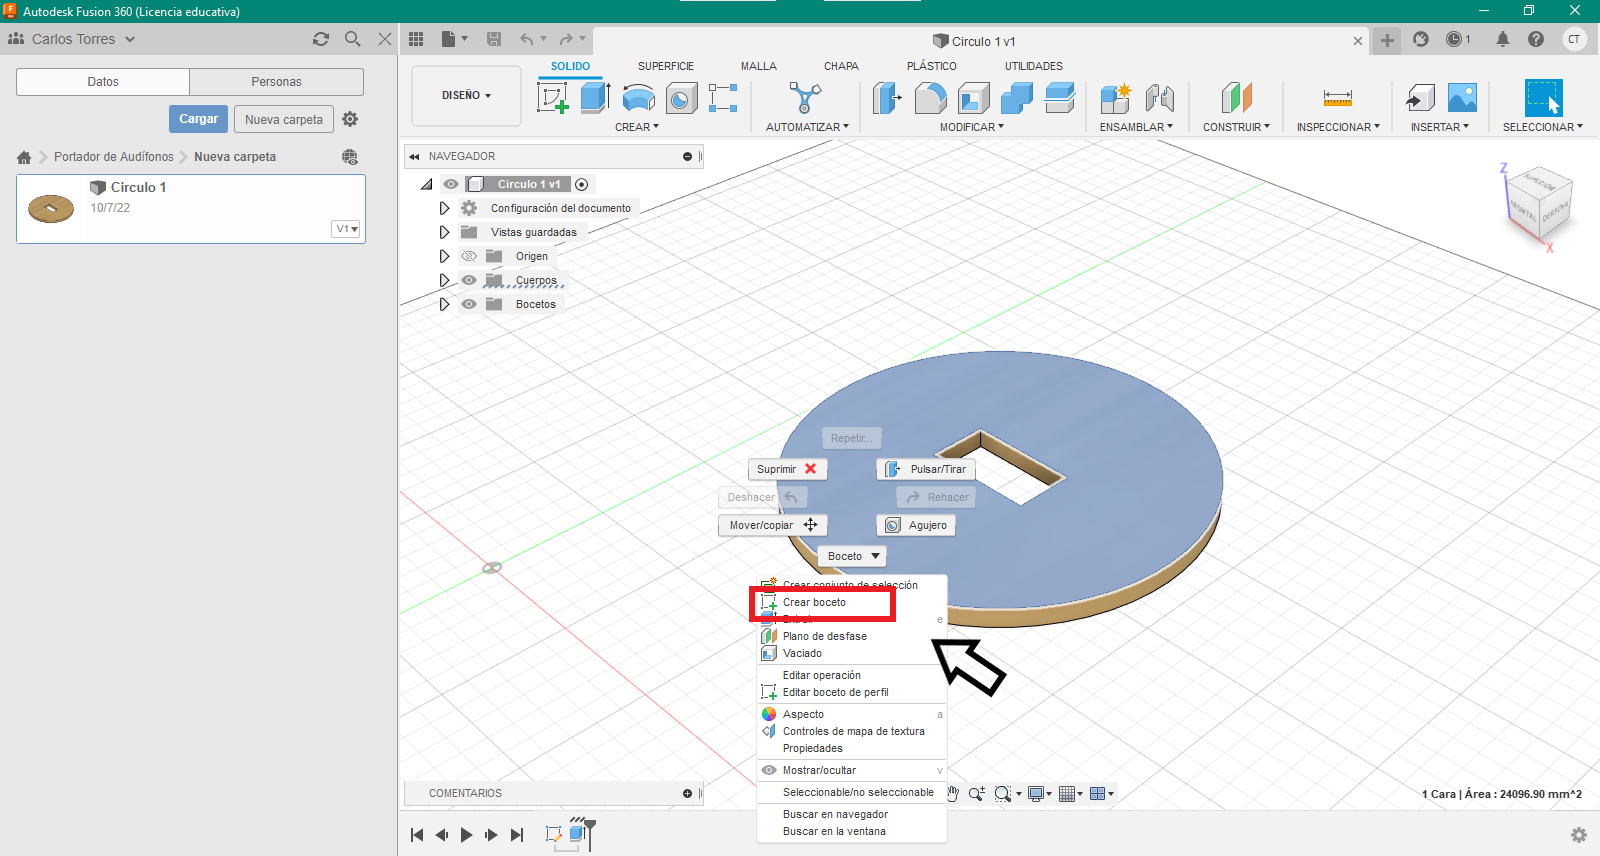Open the CREAR dropdown menu
Image resolution: width=1600 pixels, height=856 pixels.
(x=637, y=127)
